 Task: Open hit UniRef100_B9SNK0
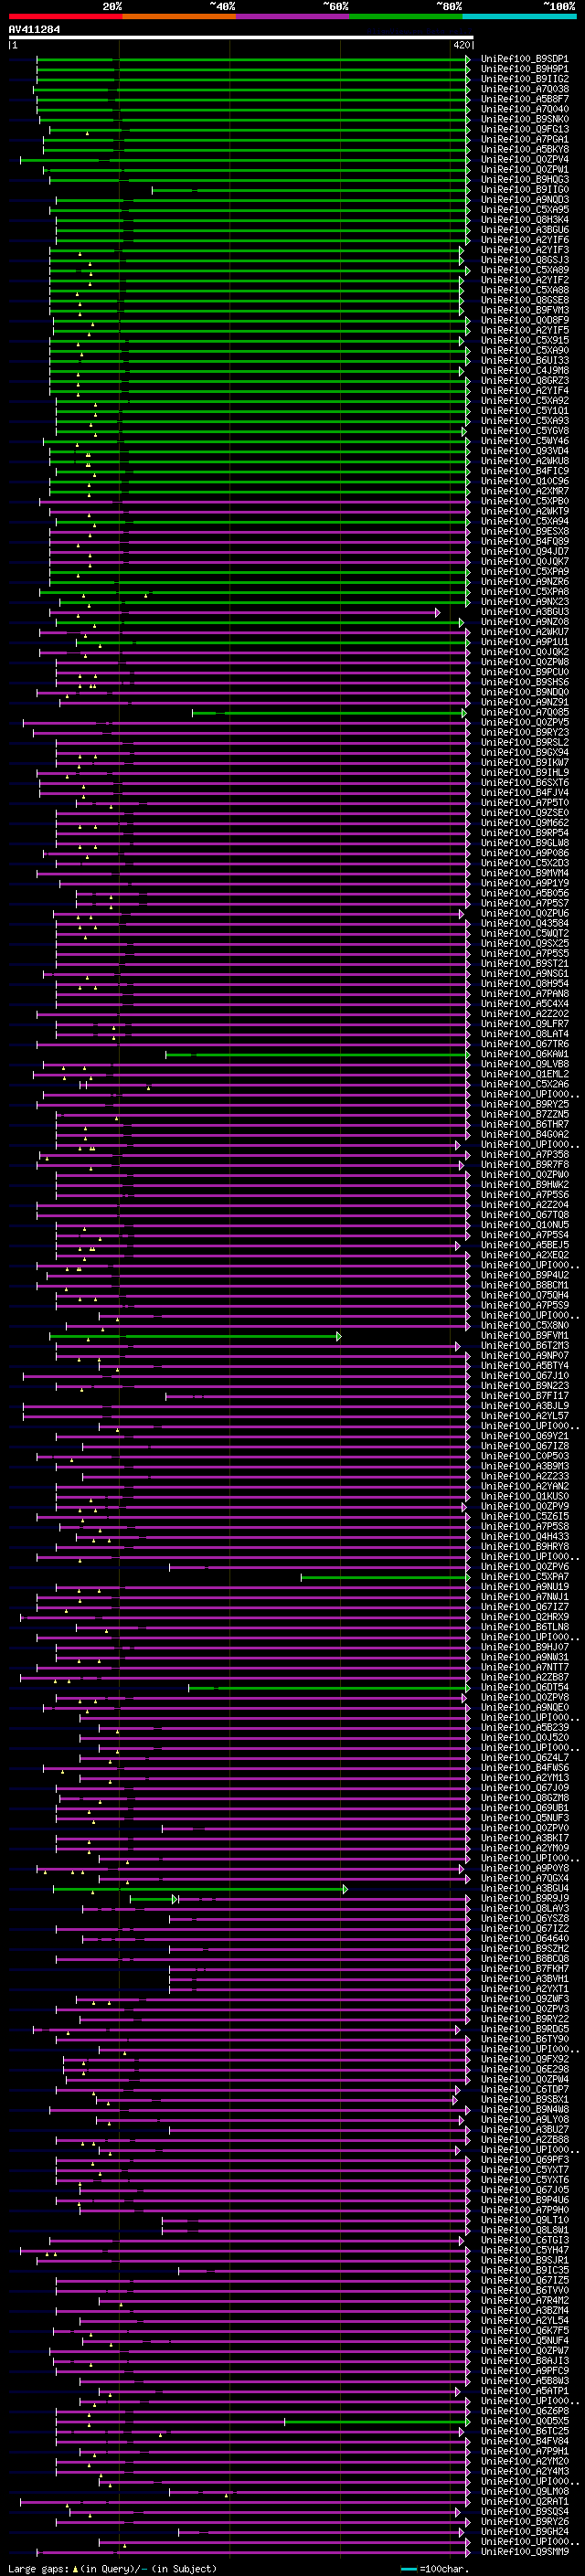click(524, 119)
